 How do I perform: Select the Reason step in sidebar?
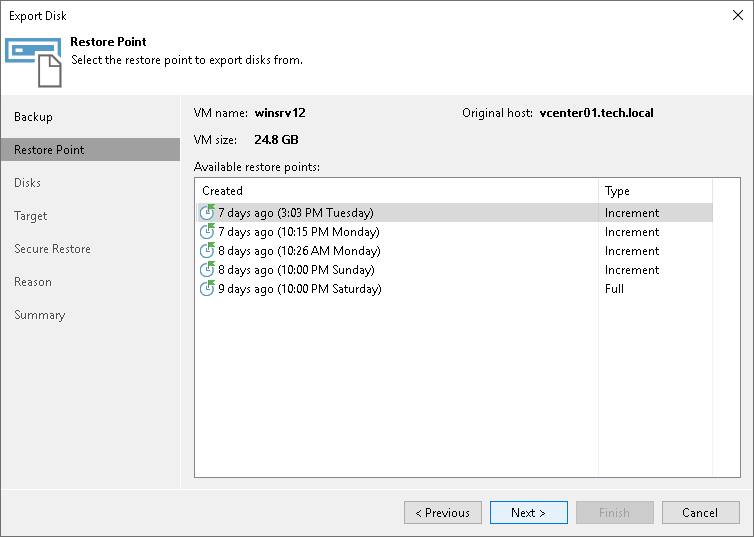pyautogui.click(x=33, y=282)
